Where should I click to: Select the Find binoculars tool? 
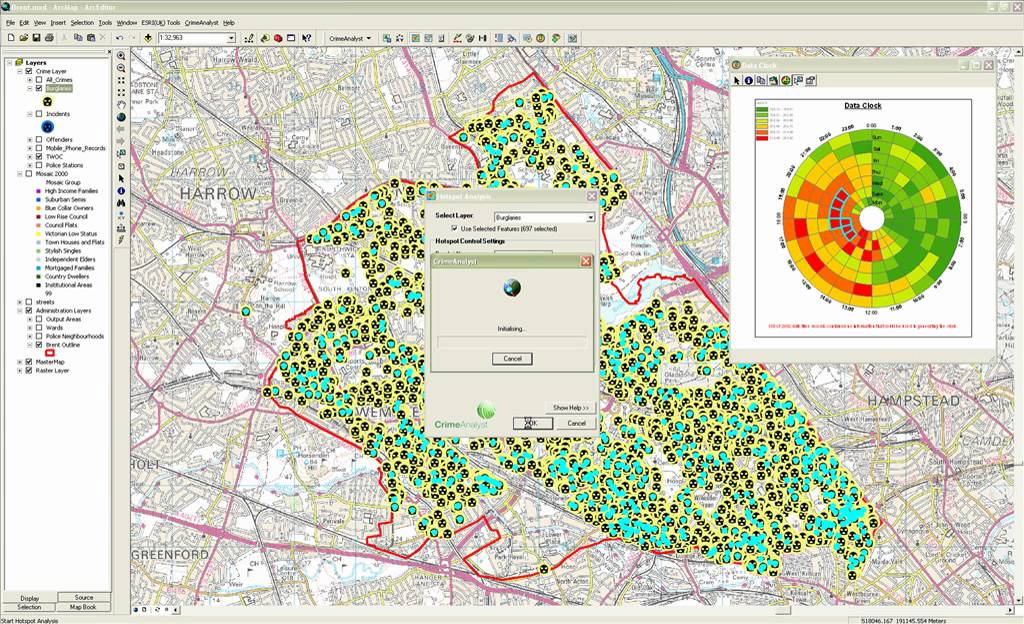[121, 203]
